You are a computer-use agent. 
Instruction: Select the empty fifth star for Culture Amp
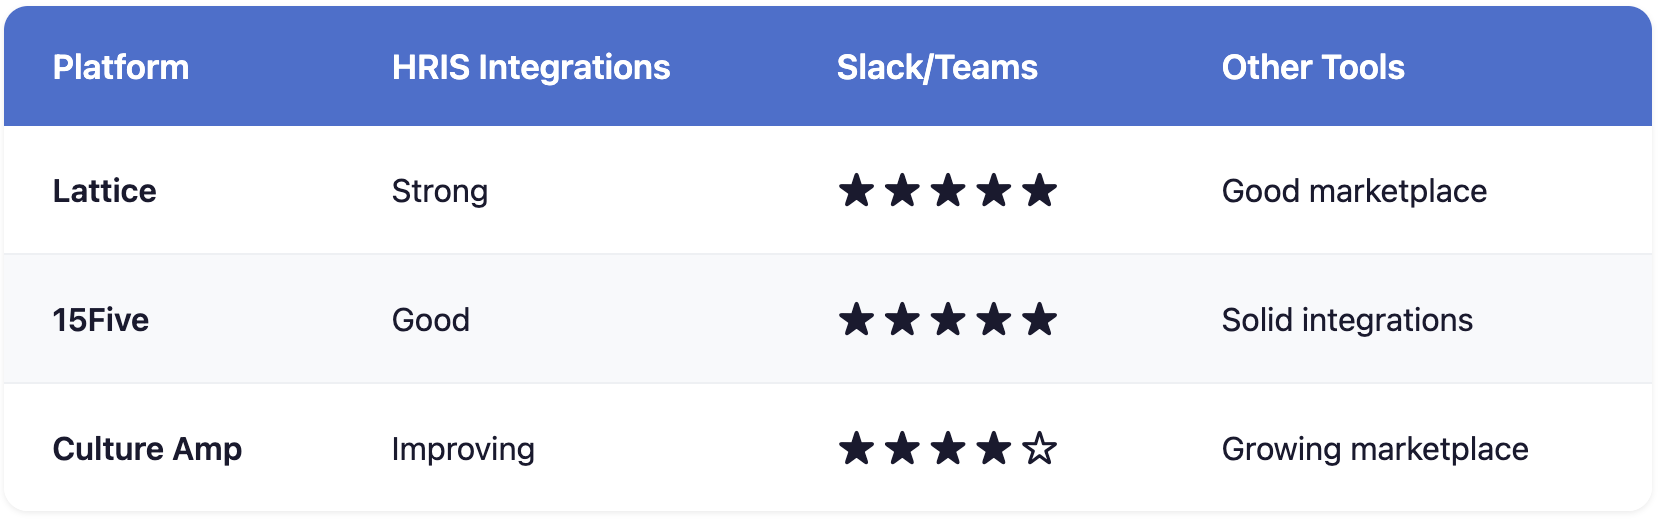point(1040,448)
